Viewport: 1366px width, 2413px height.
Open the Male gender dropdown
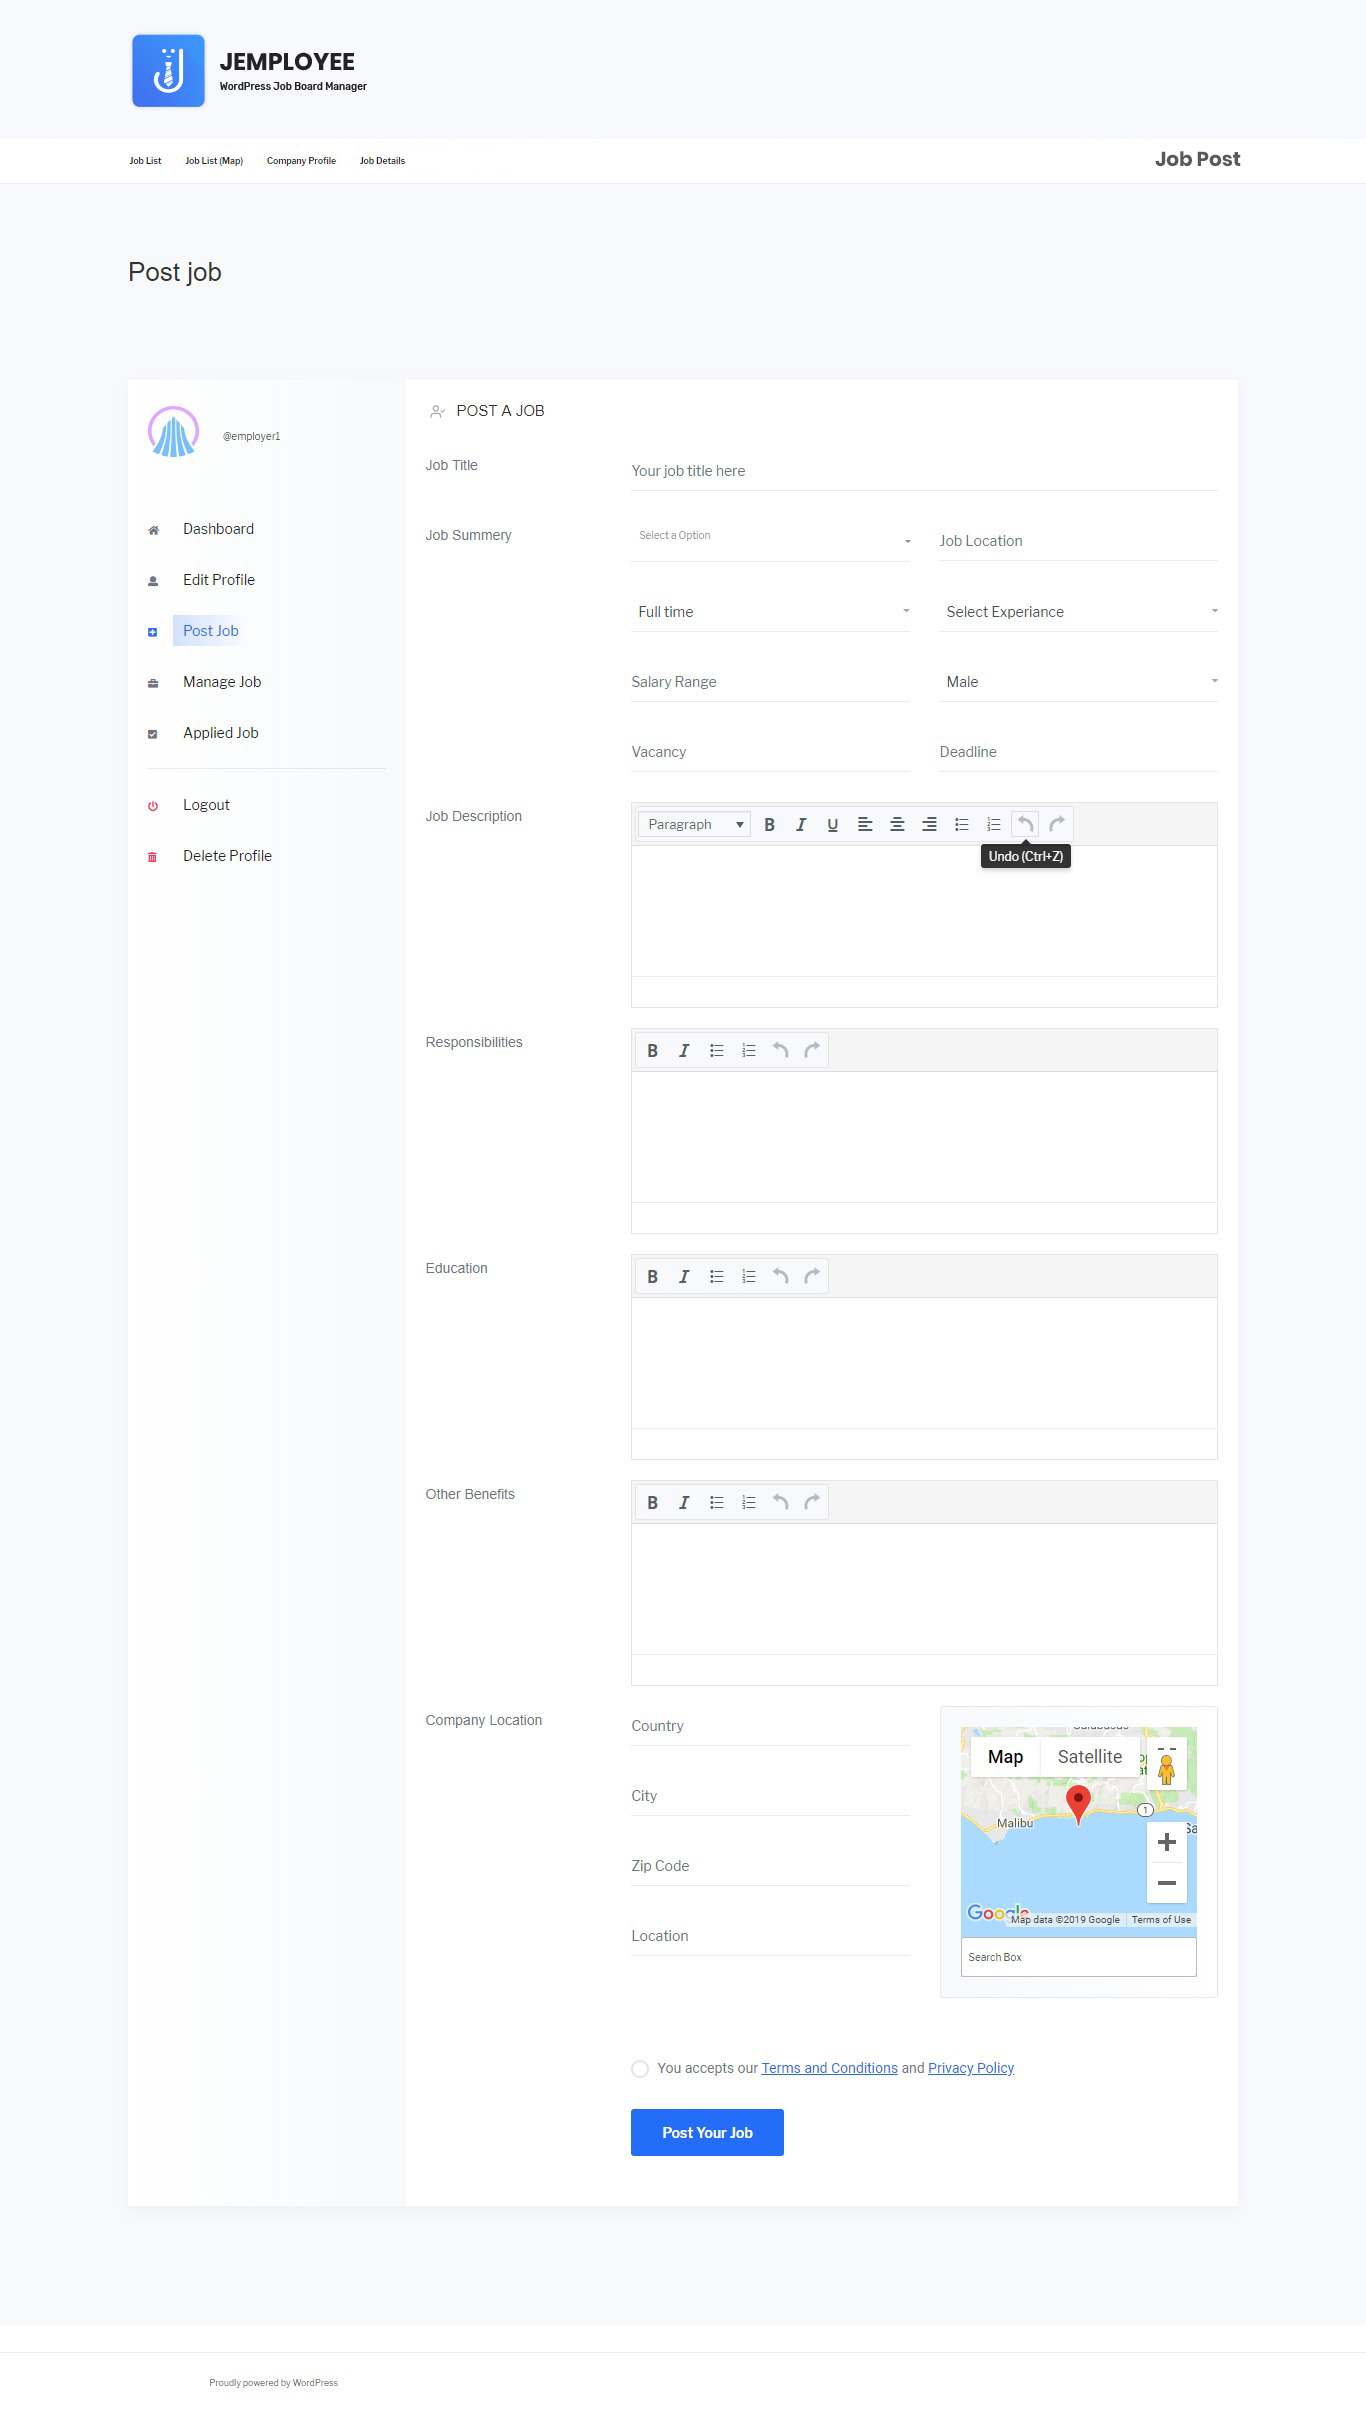[x=1078, y=681]
